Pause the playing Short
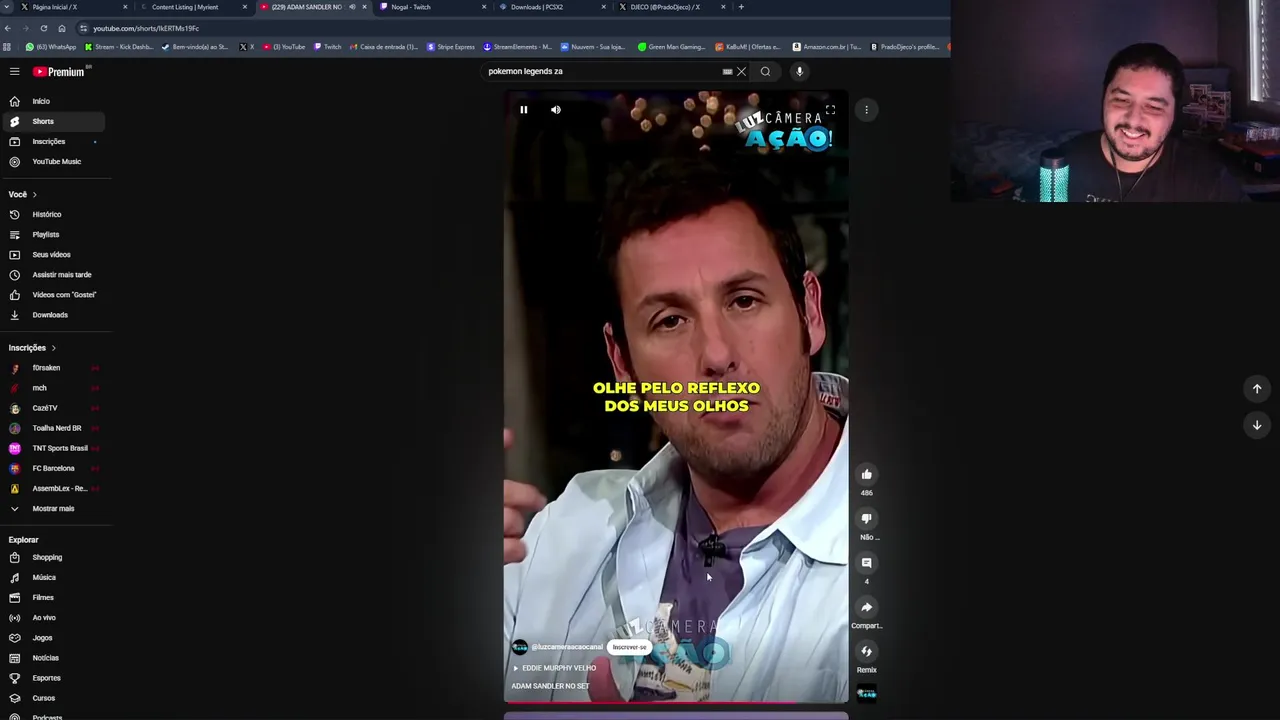Image resolution: width=1280 pixels, height=720 pixels. [x=523, y=109]
